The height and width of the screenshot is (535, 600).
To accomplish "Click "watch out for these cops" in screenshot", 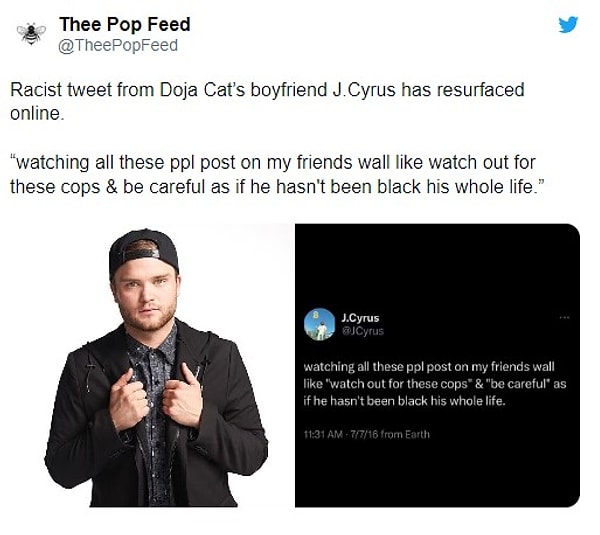I will [x=398, y=384].
